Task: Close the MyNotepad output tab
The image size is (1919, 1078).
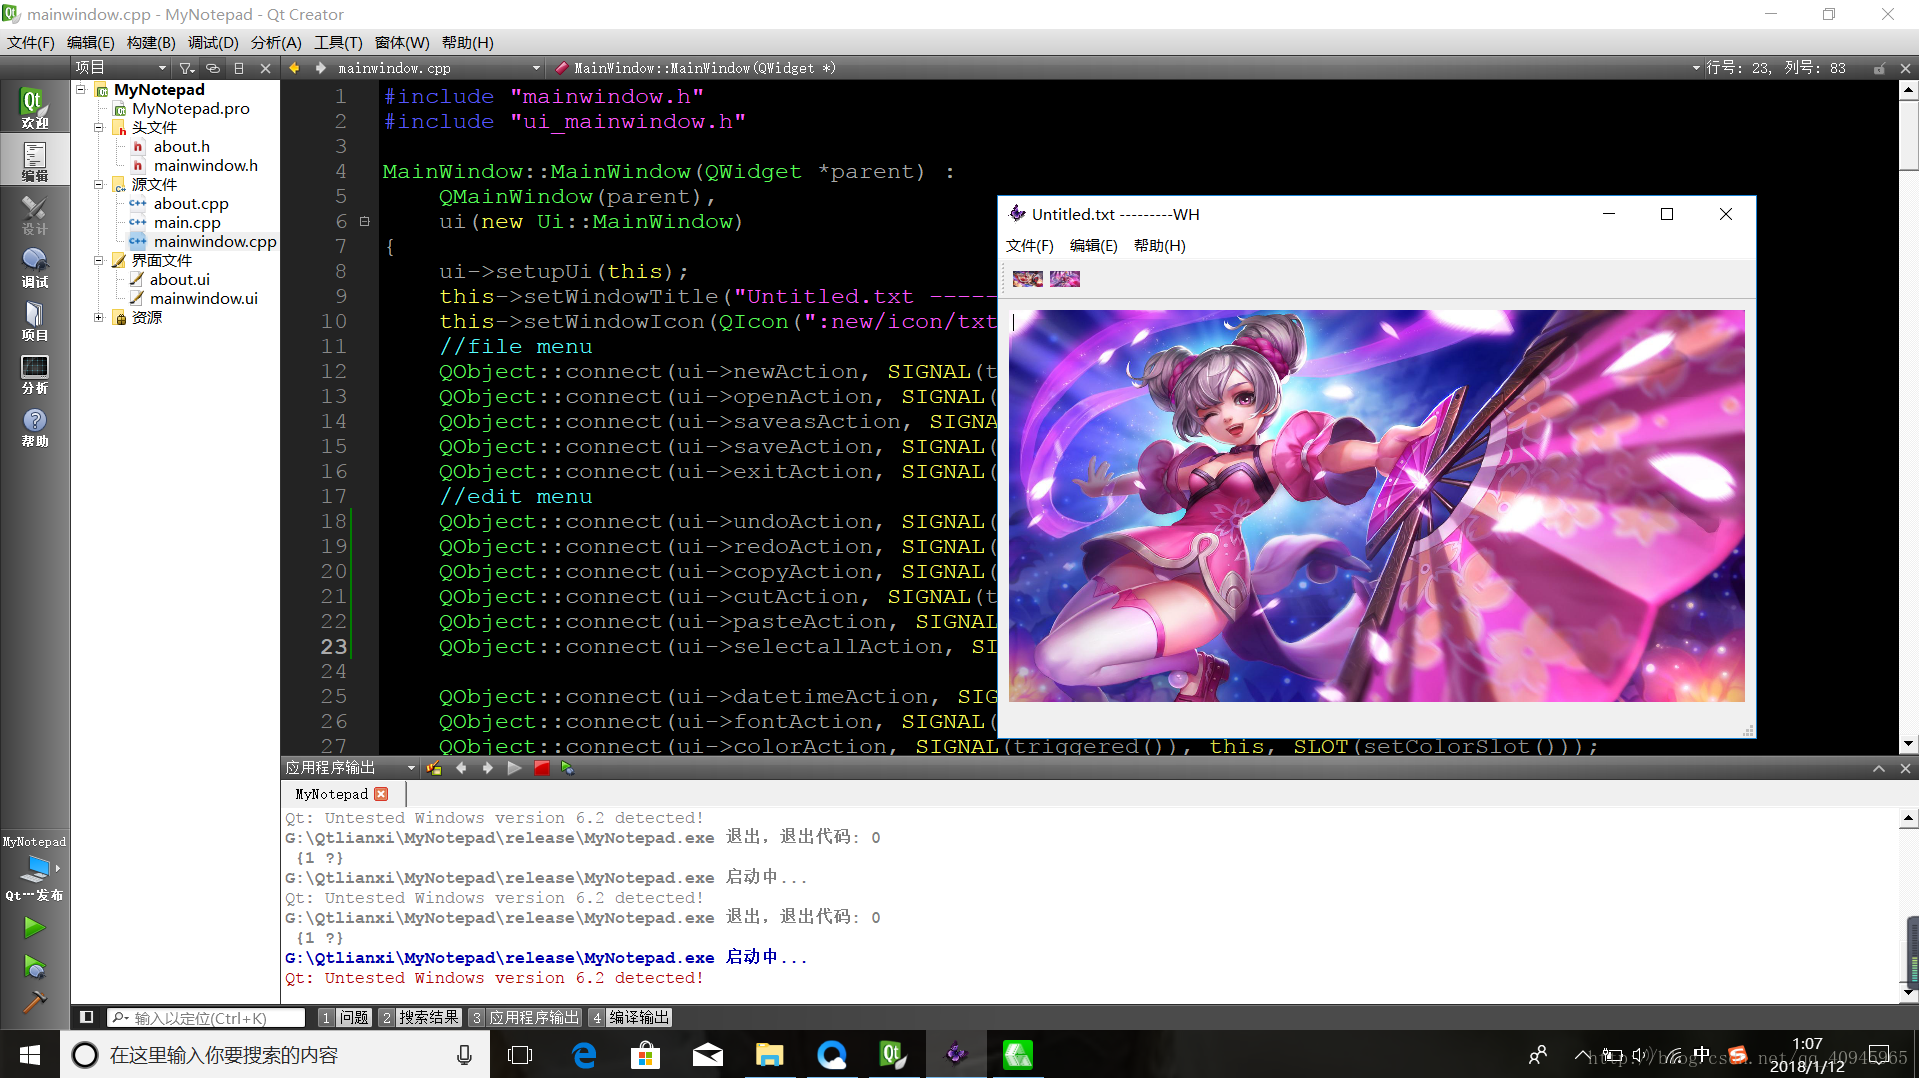Action: (x=381, y=794)
